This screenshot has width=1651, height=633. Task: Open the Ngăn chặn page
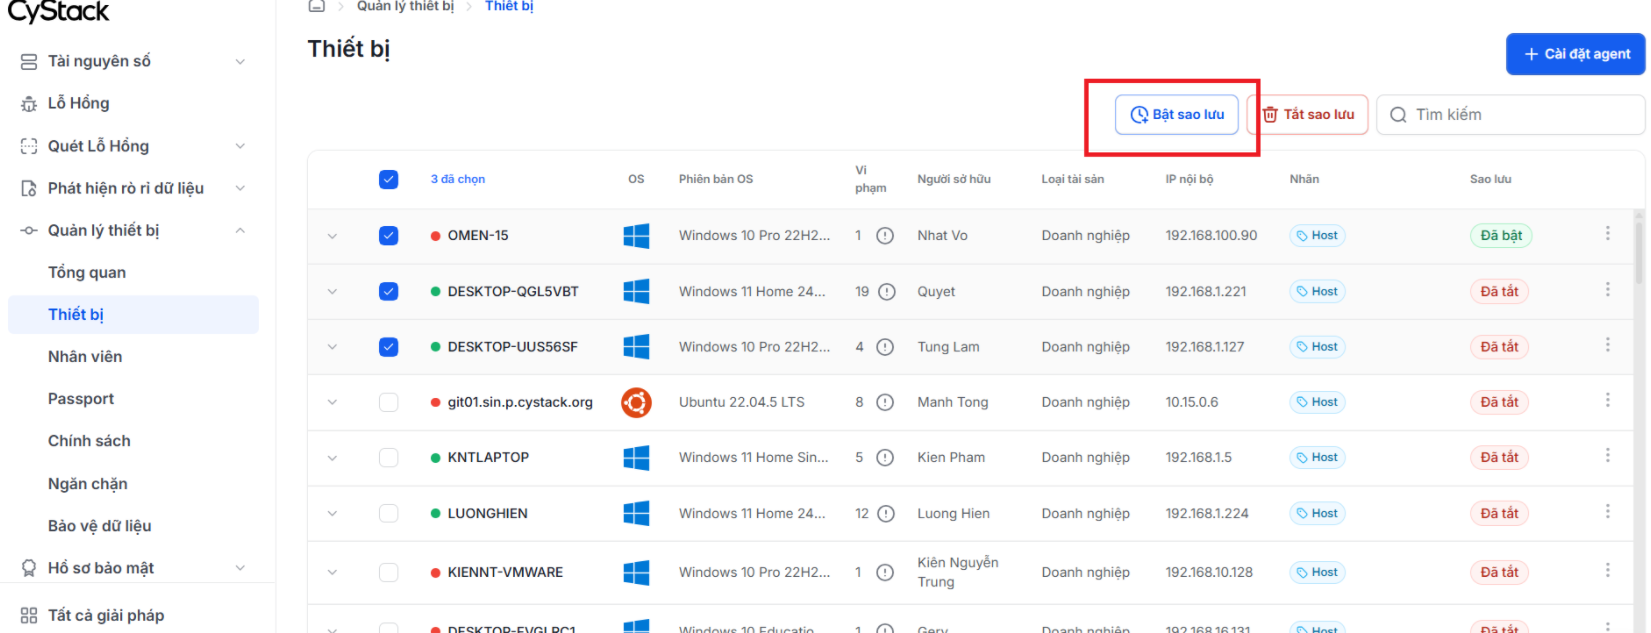click(88, 484)
